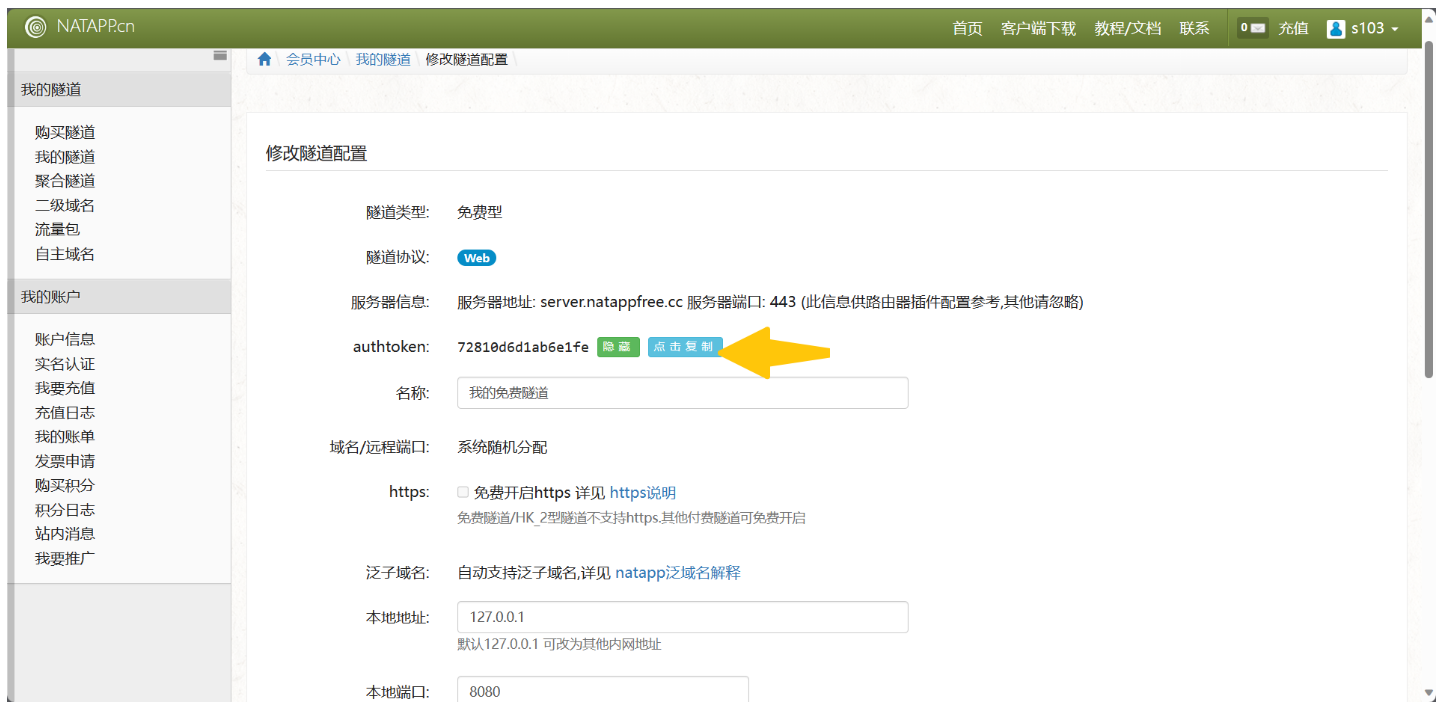The height and width of the screenshot is (721, 1442).
Task: Click the blue Web protocol badge
Action: click(x=477, y=257)
